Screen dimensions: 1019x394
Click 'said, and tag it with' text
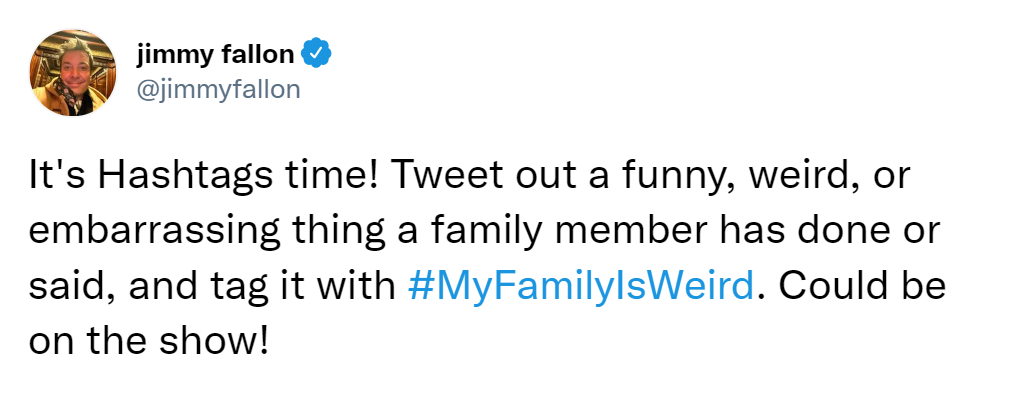point(212,287)
